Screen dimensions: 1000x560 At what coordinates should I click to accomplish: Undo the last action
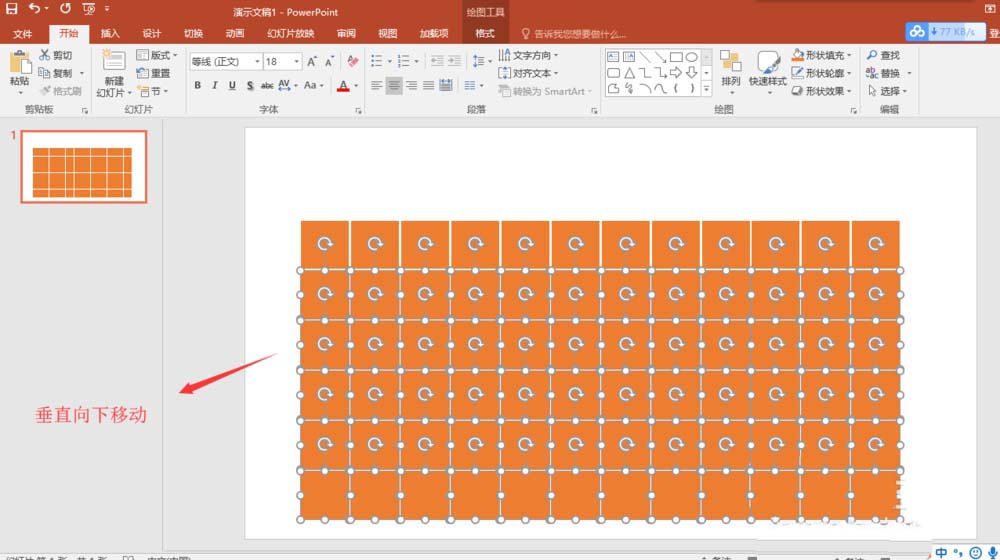click(34, 8)
